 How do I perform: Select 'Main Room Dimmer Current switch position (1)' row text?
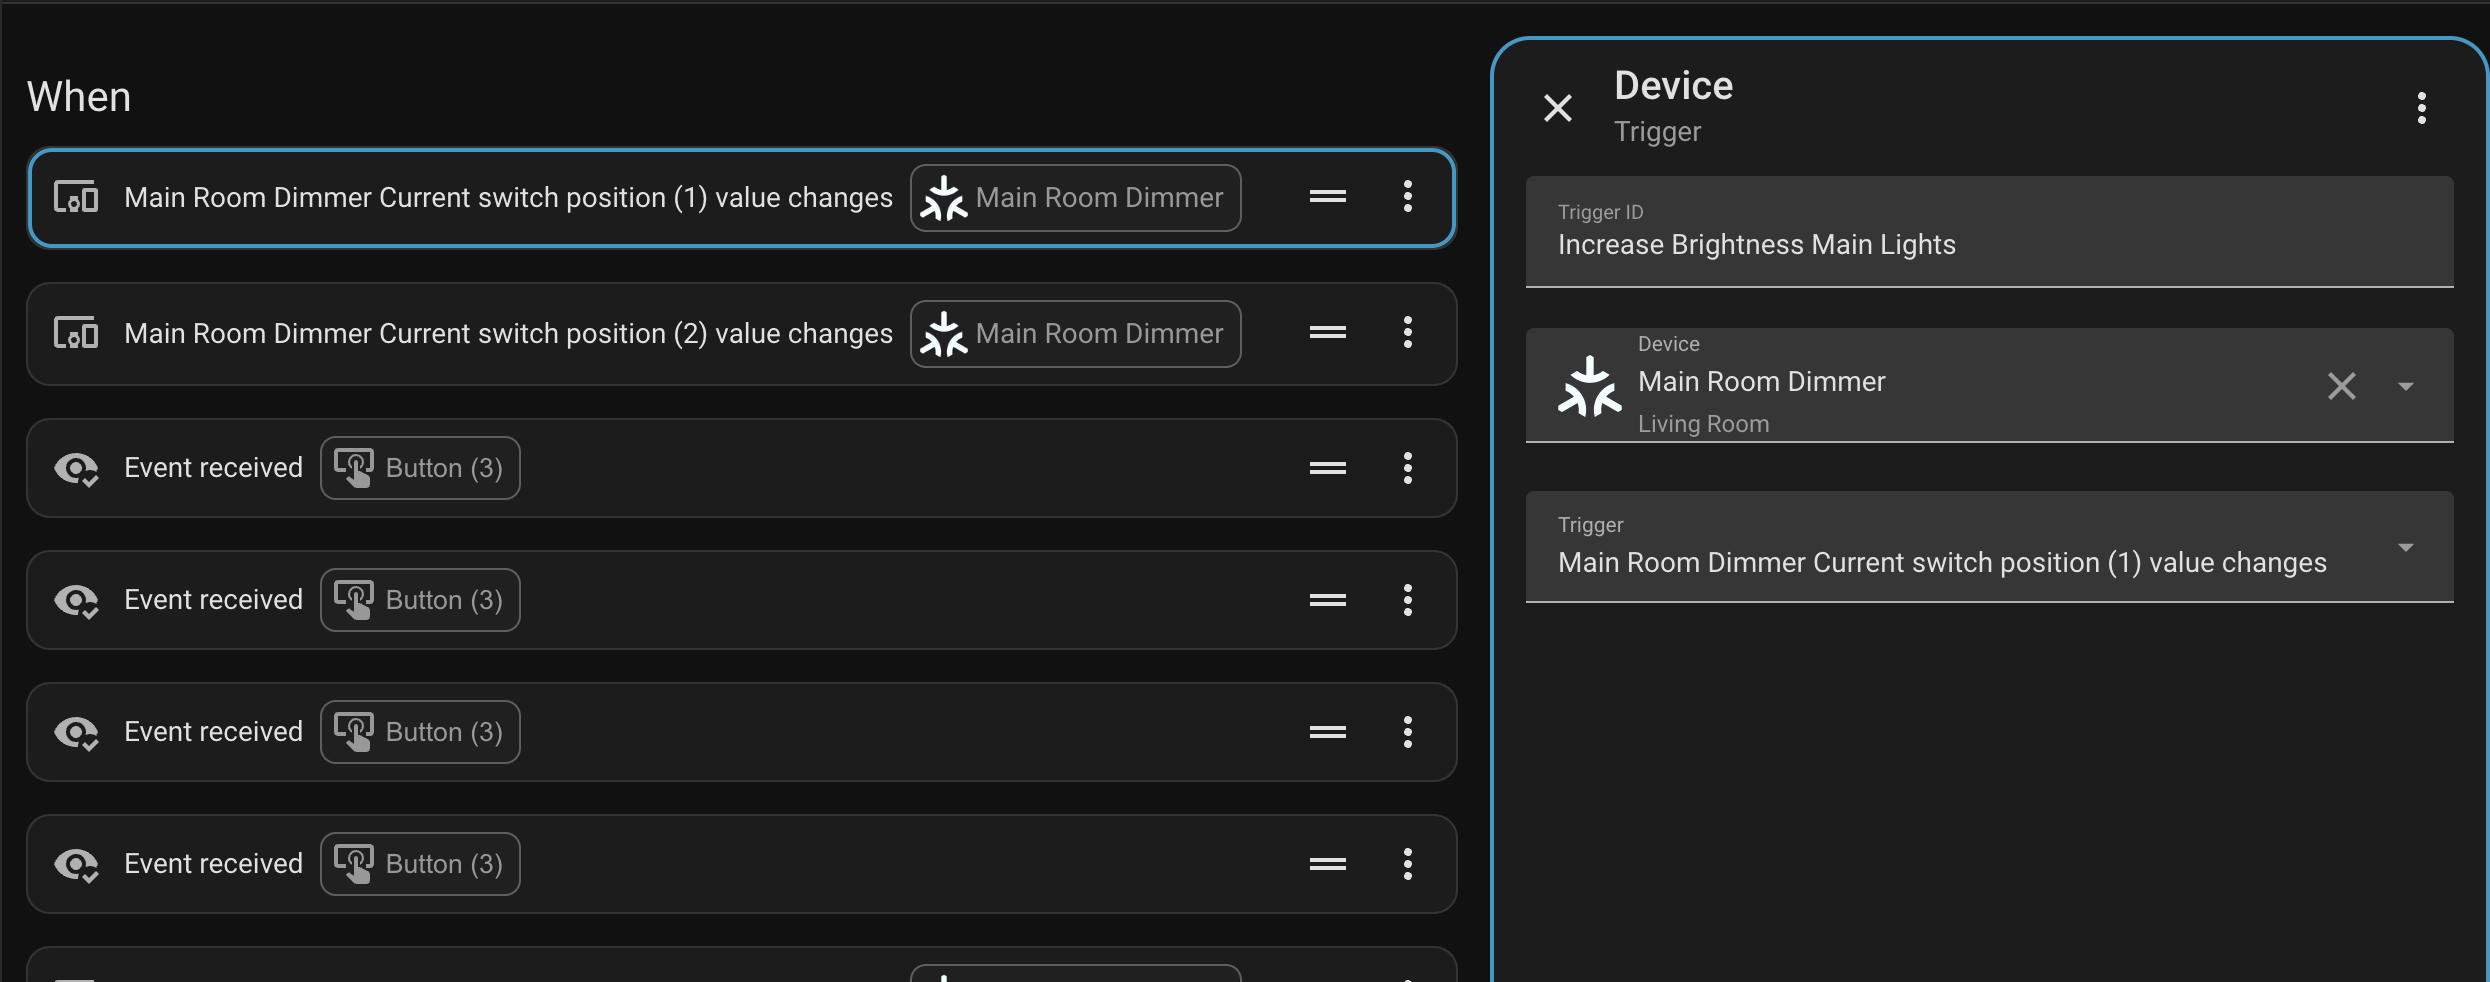tap(508, 198)
